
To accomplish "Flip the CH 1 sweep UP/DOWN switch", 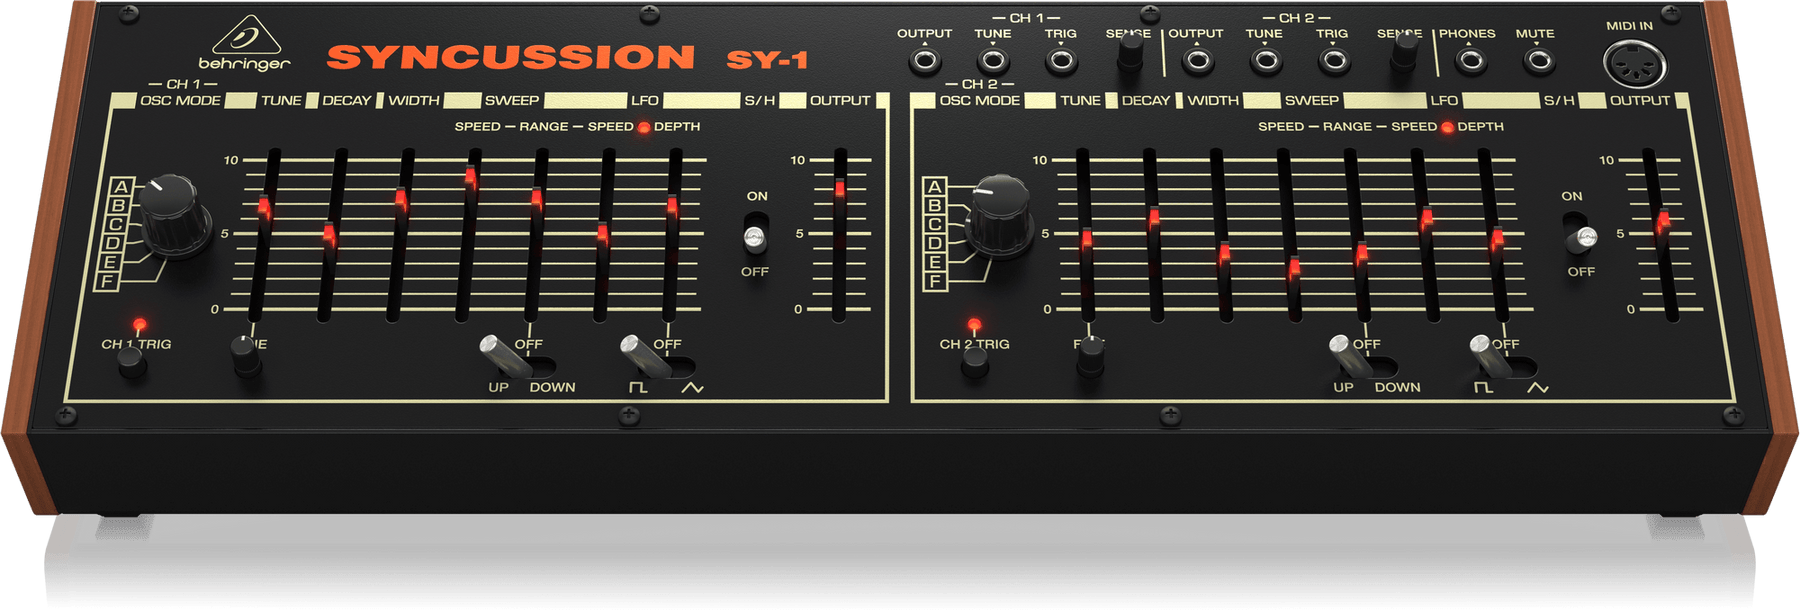I will (506, 356).
